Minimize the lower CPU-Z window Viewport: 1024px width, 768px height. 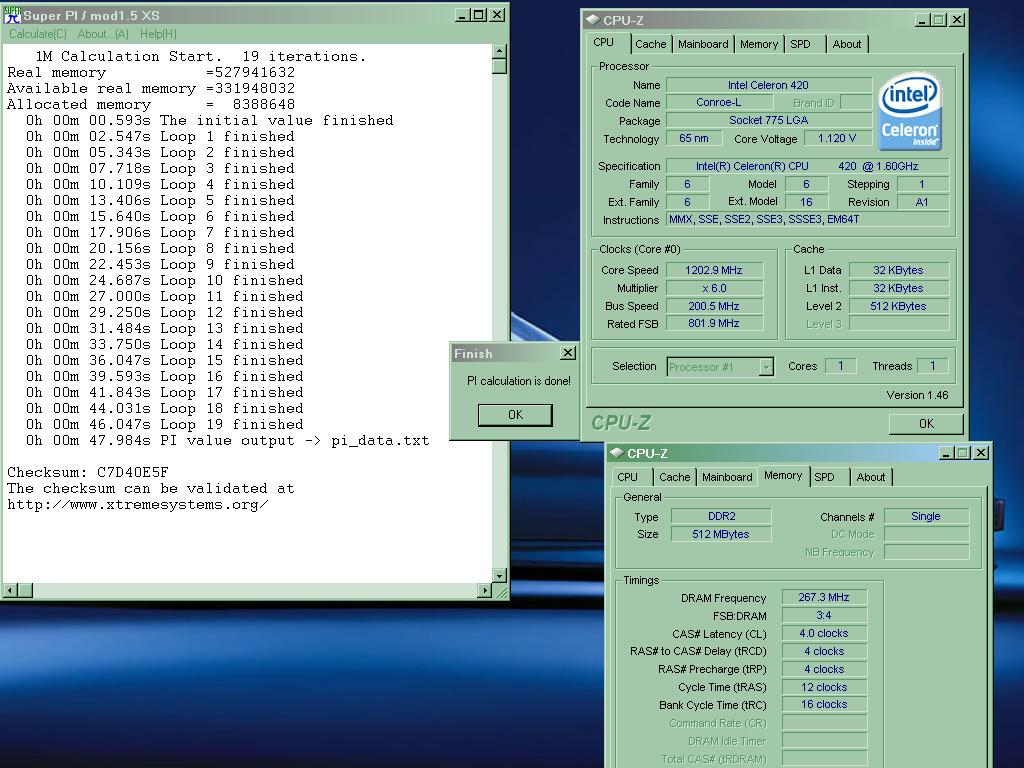pyautogui.click(x=946, y=453)
